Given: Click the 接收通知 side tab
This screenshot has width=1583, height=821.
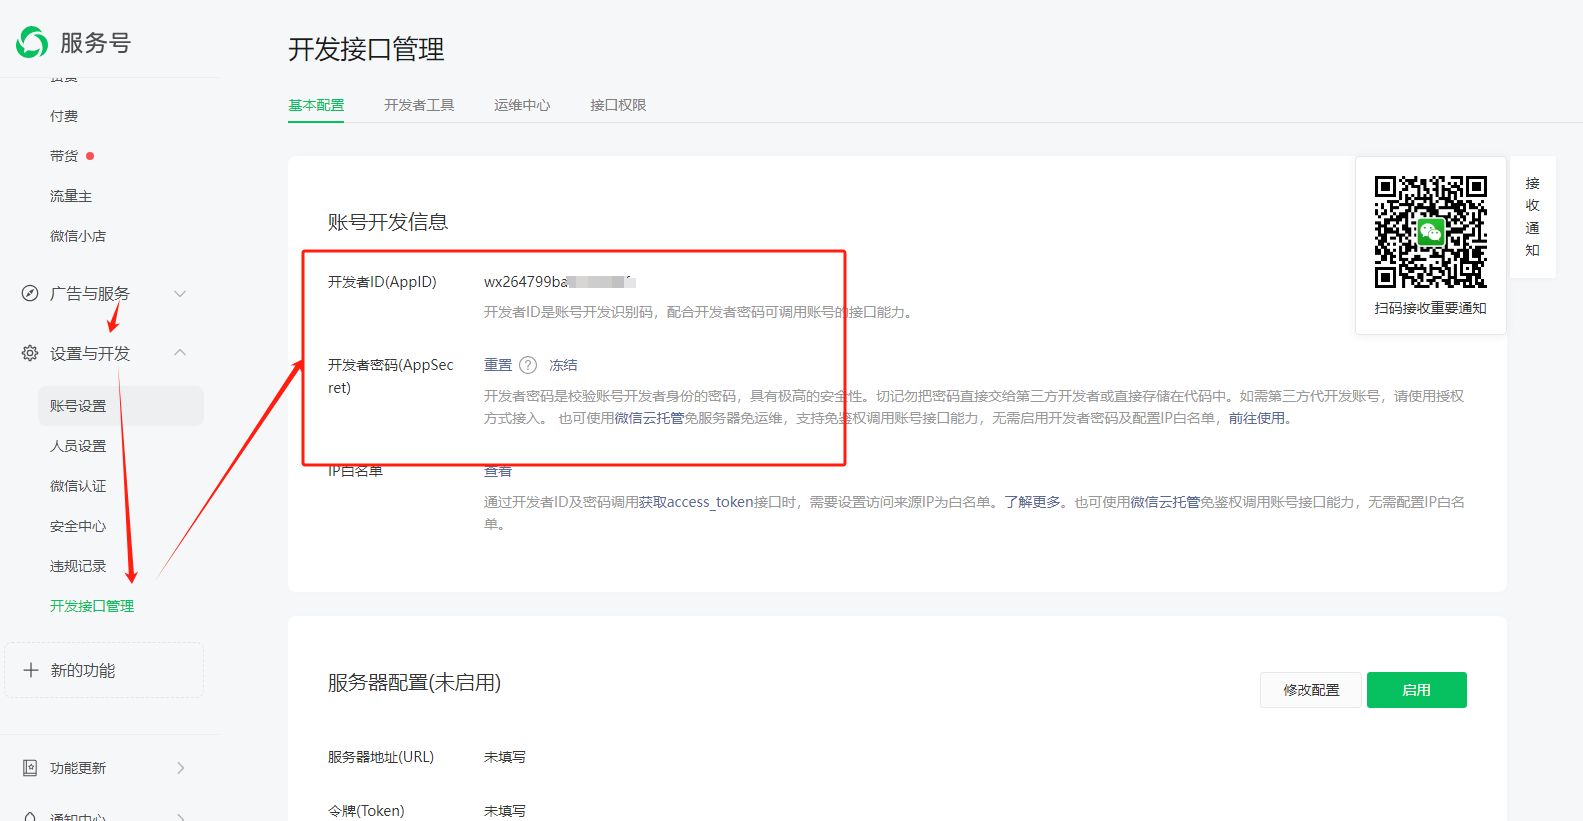Looking at the screenshot, I should click(1532, 217).
